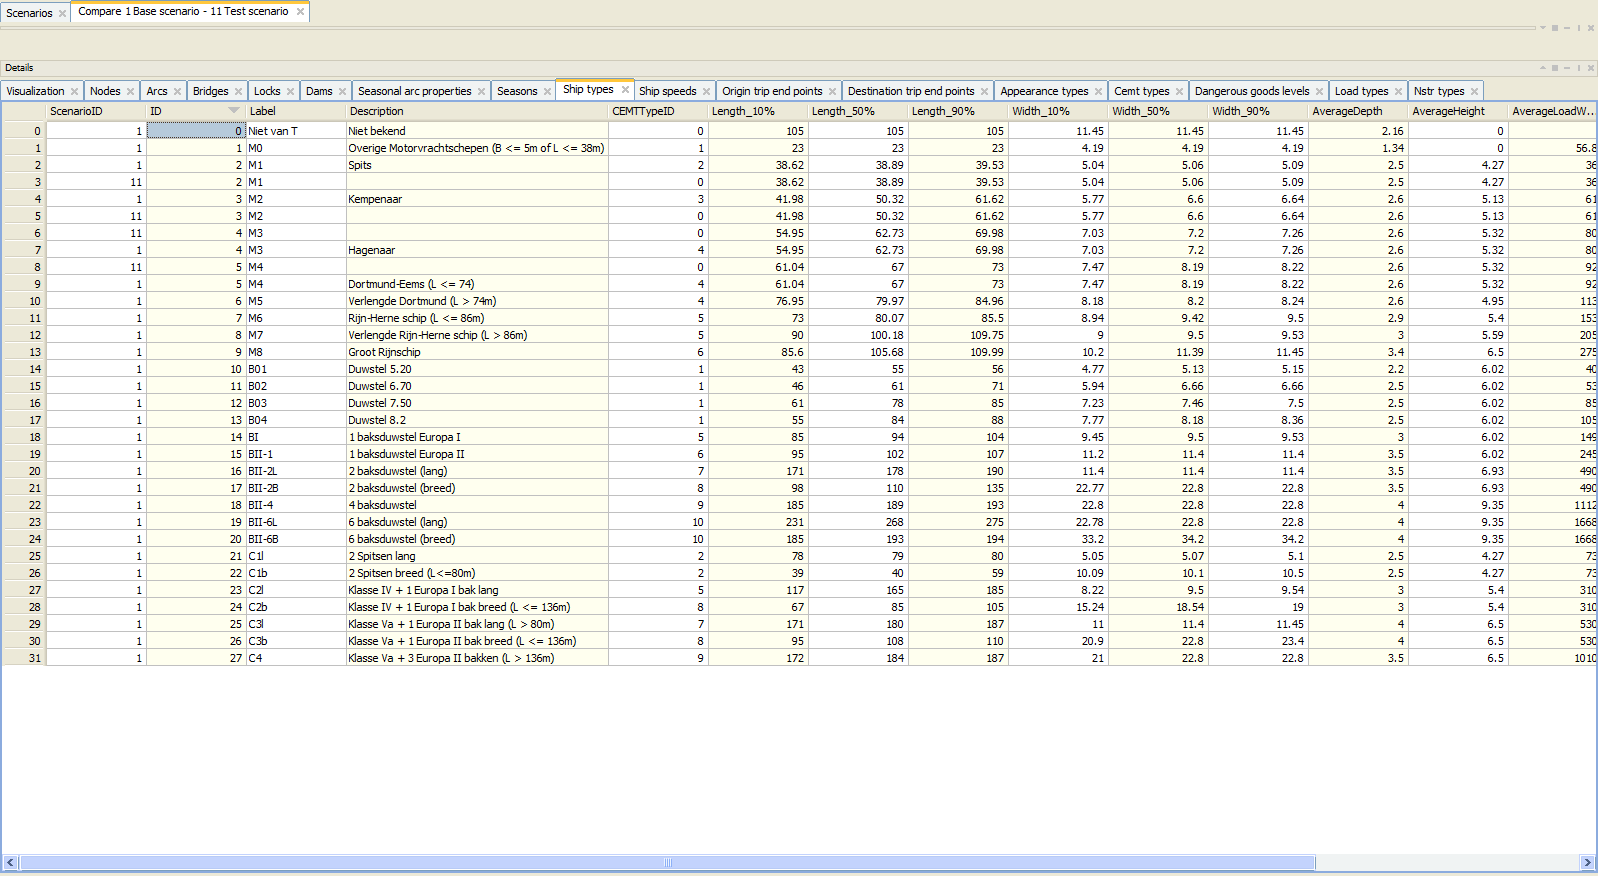Open the Nodes tab
Image resolution: width=1598 pixels, height=876 pixels.
[105, 91]
